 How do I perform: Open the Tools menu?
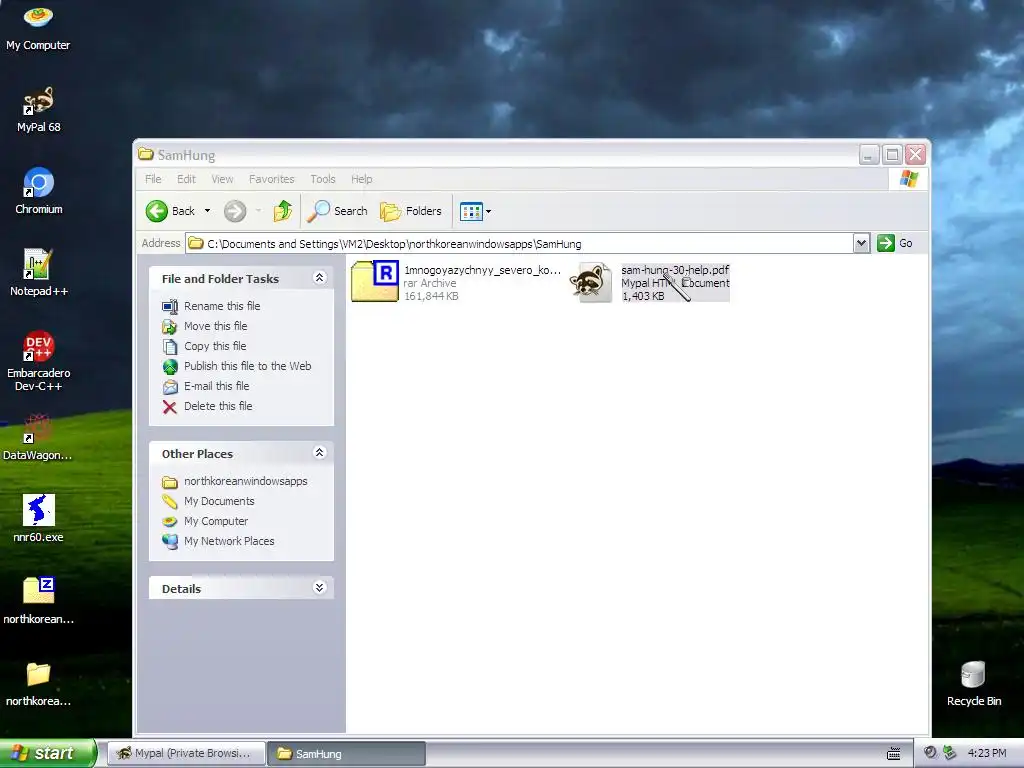pyautogui.click(x=323, y=179)
